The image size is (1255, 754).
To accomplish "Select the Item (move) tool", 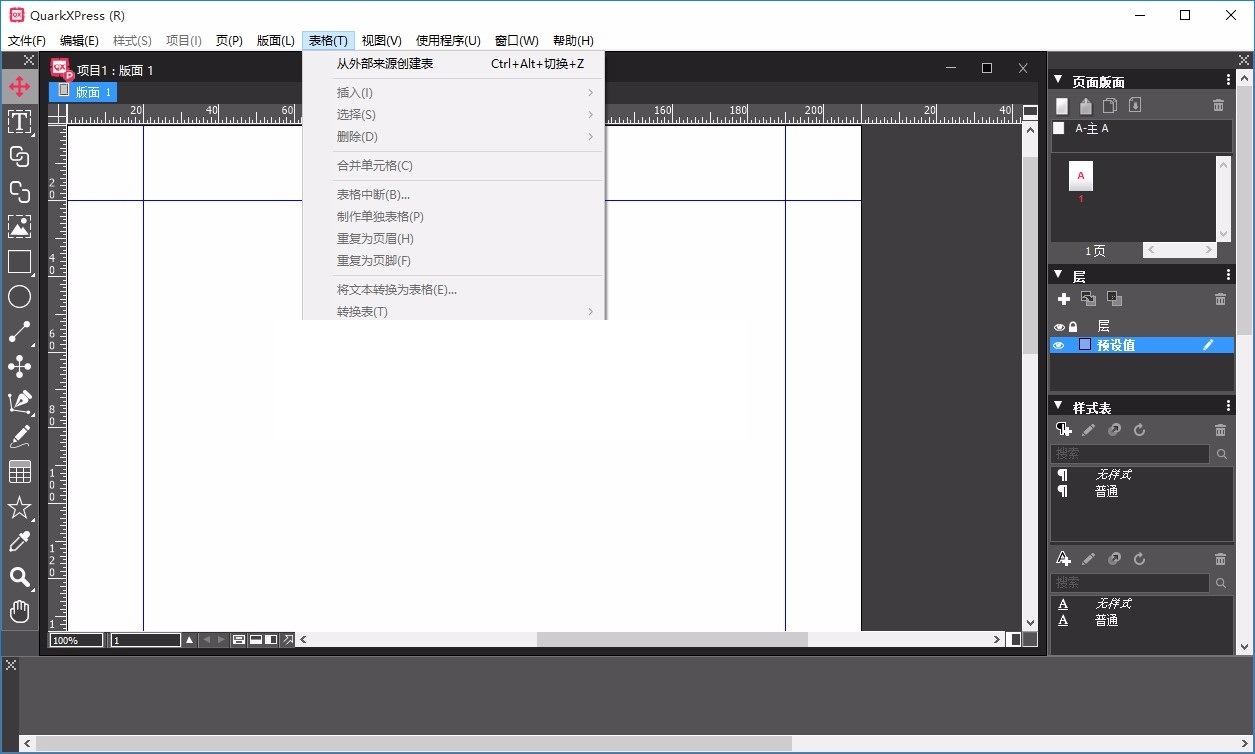I will [x=19, y=87].
